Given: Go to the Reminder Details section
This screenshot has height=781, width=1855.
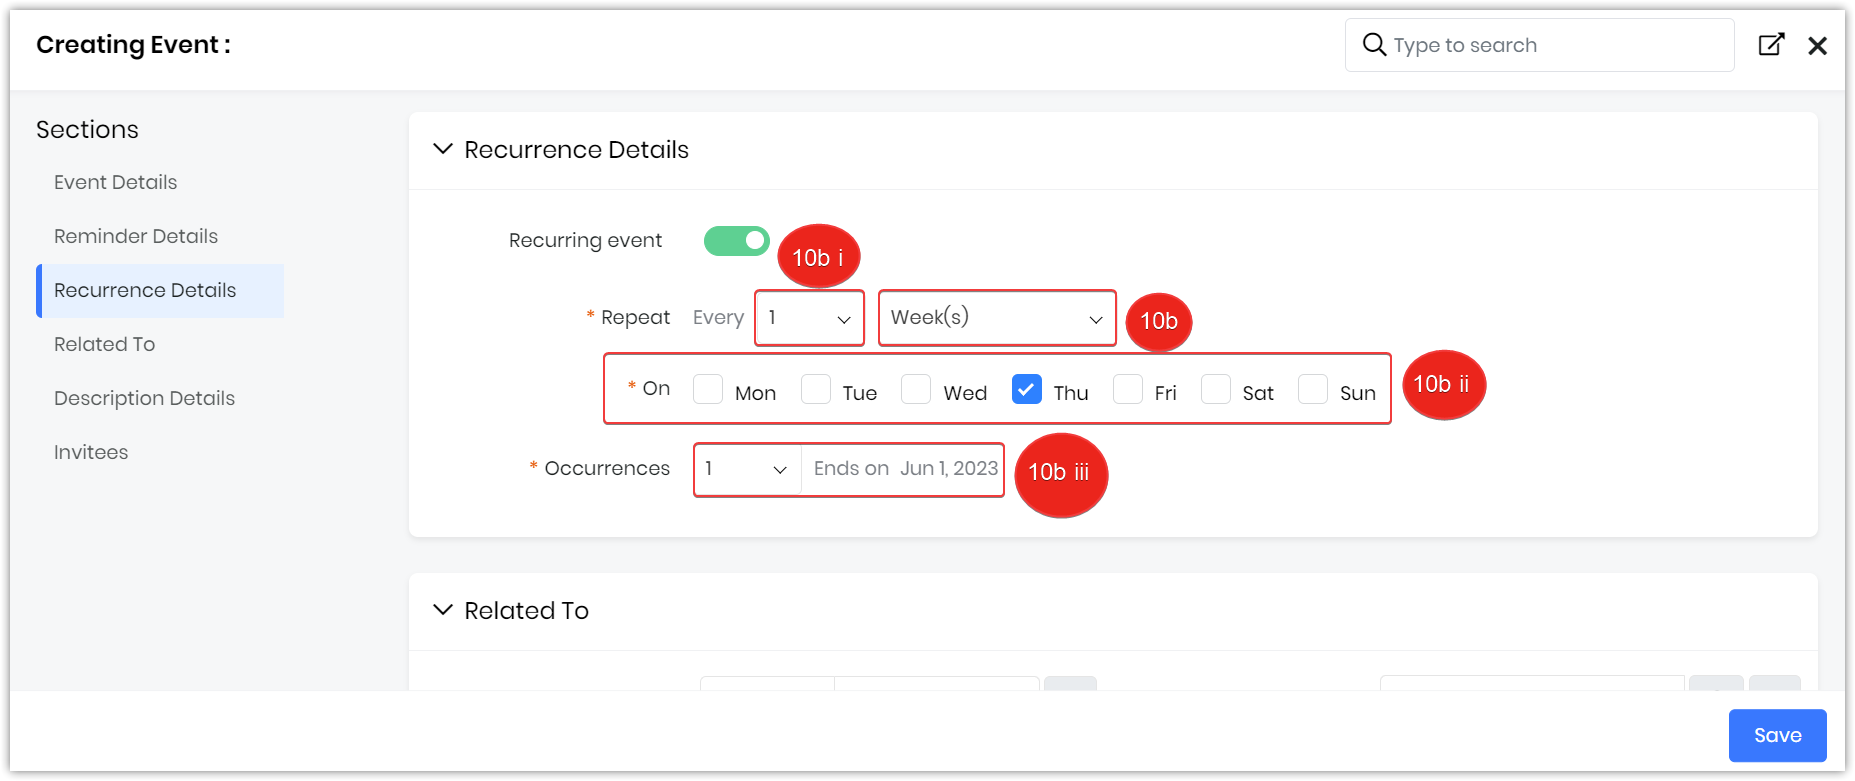Looking at the screenshot, I should coord(136,236).
